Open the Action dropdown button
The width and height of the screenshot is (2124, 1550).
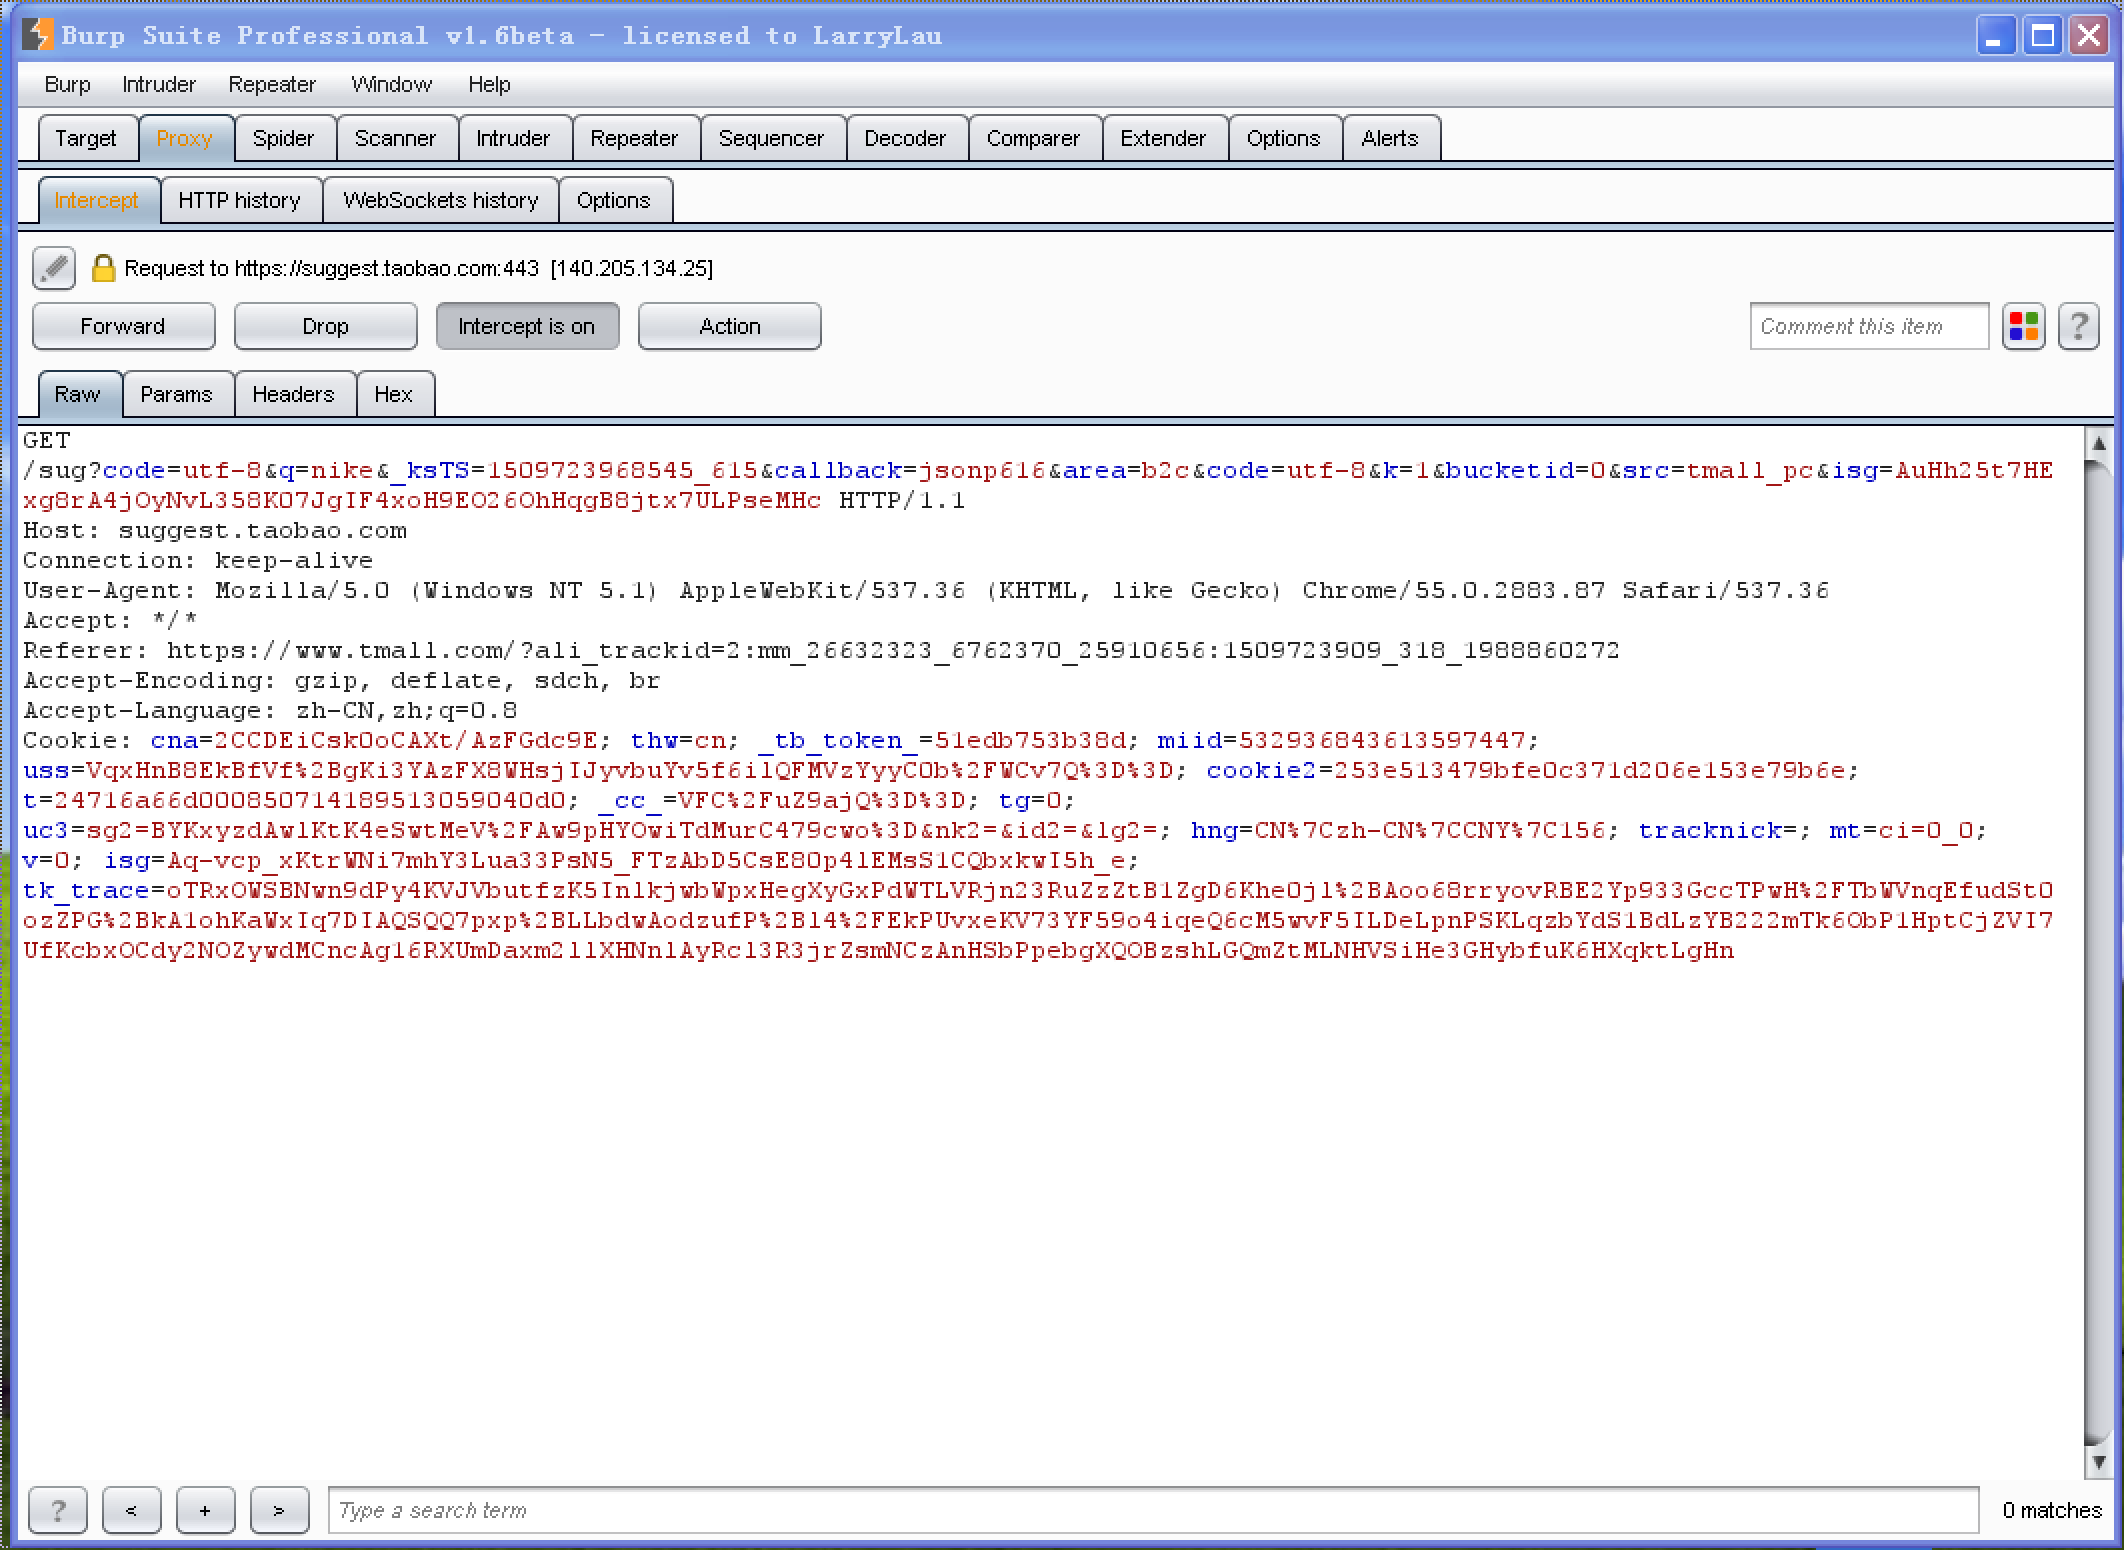(730, 327)
